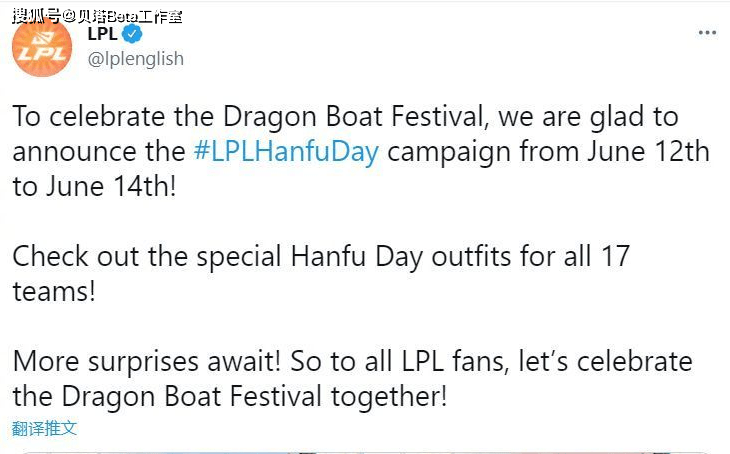Click the 搜狐号@贝塔Beta工作室 watermark text
This screenshot has width=730, height=454.
(x=97, y=16)
